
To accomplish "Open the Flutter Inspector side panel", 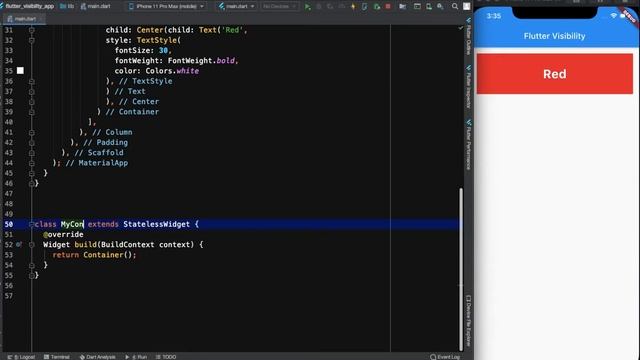I will click(469, 86).
